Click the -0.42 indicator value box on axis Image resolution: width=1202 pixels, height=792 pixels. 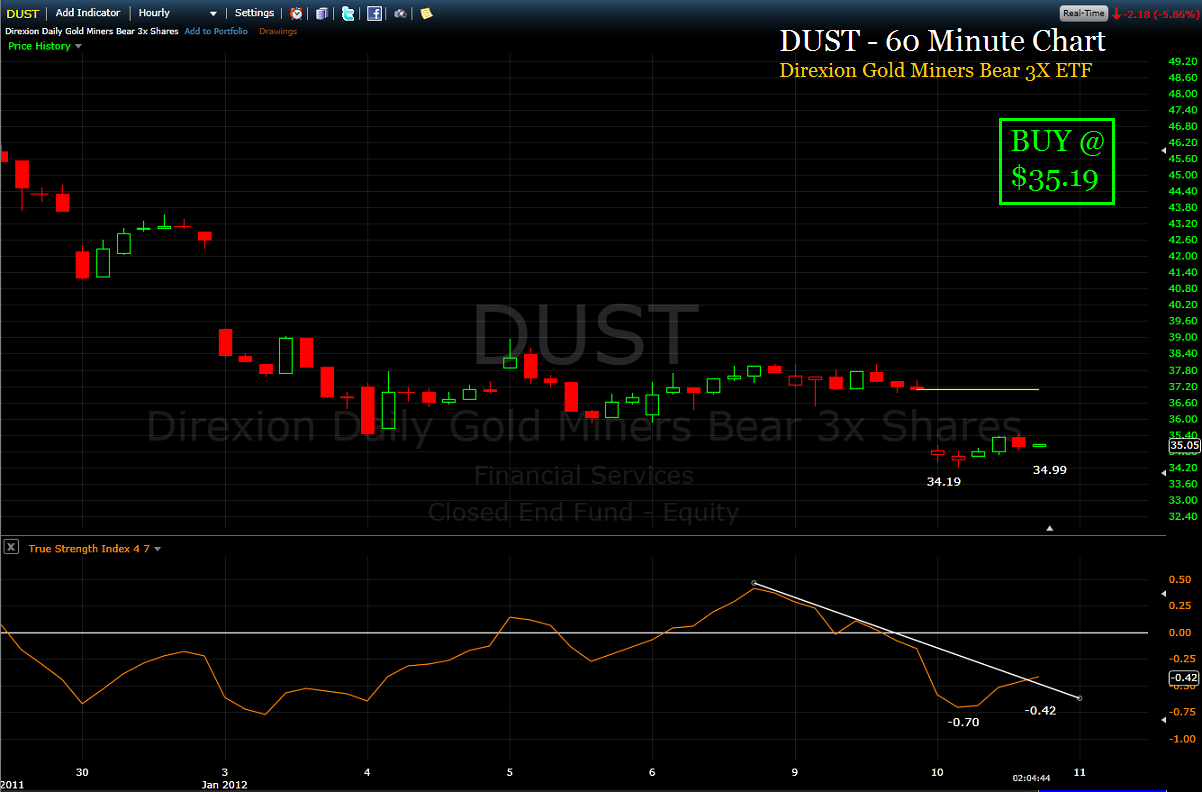pyautogui.click(x=1183, y=678)
